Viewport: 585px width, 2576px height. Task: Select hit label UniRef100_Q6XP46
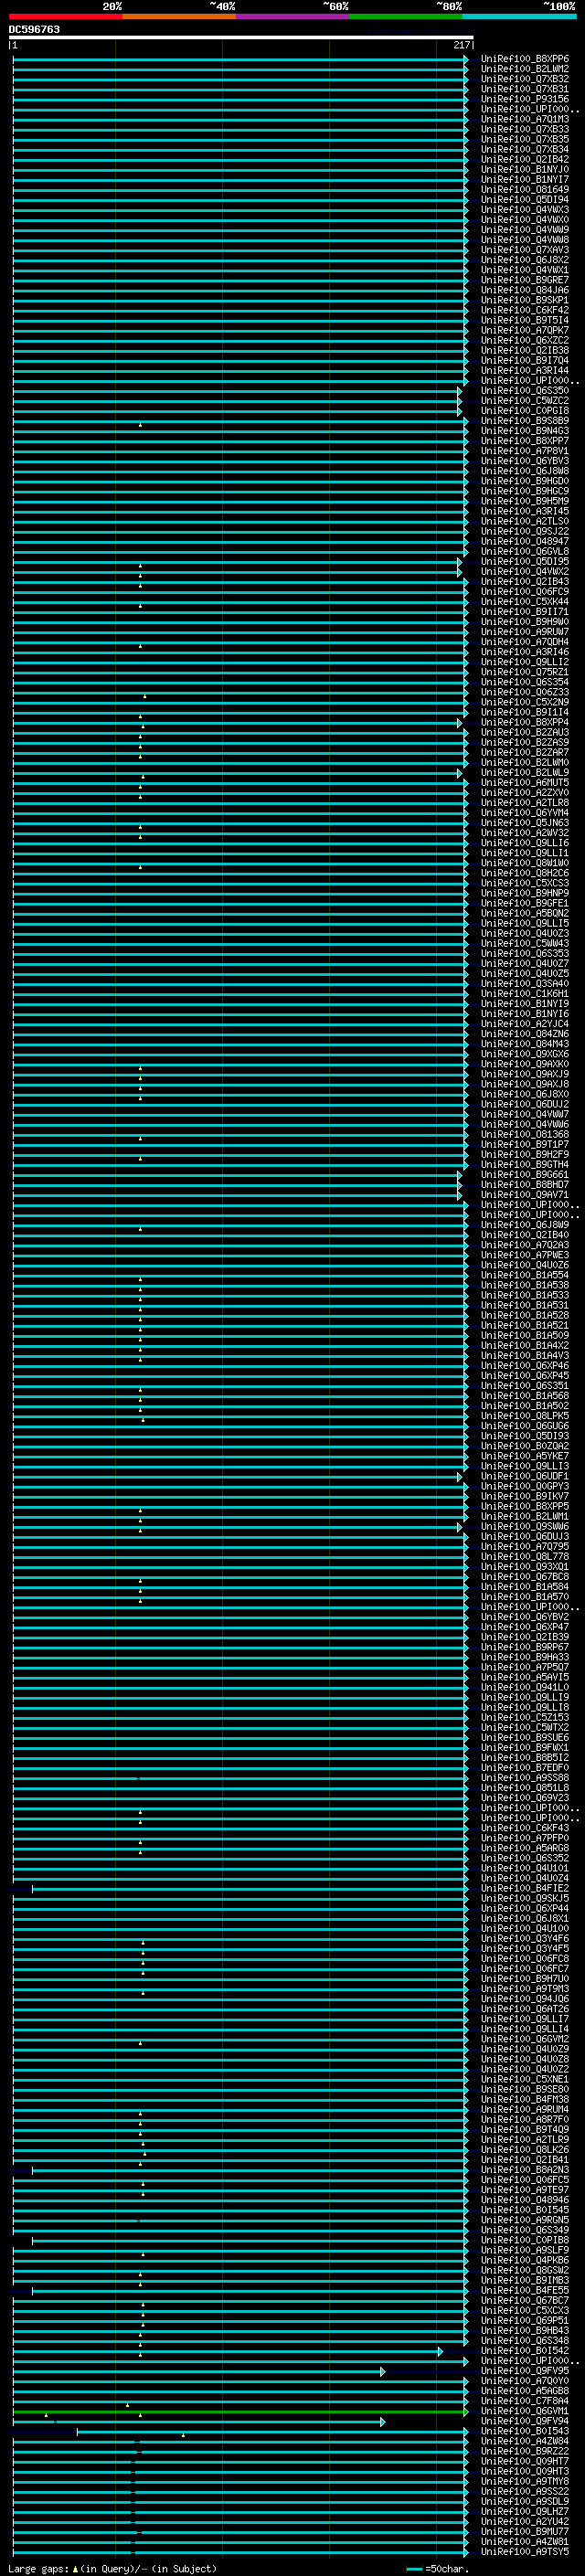point(524,1366)
